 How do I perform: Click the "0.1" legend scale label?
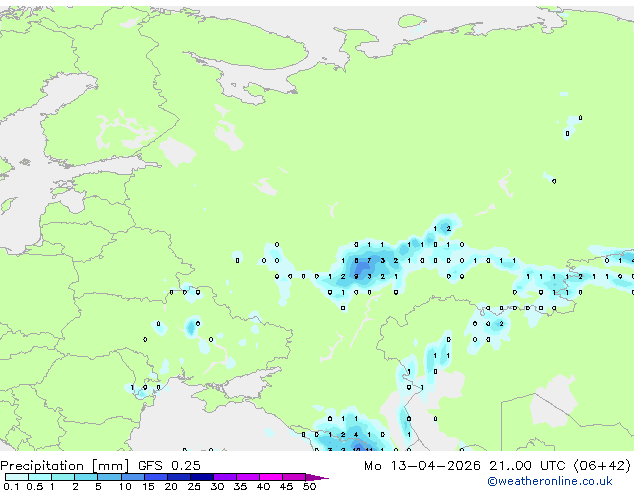(x=11, y=486)
